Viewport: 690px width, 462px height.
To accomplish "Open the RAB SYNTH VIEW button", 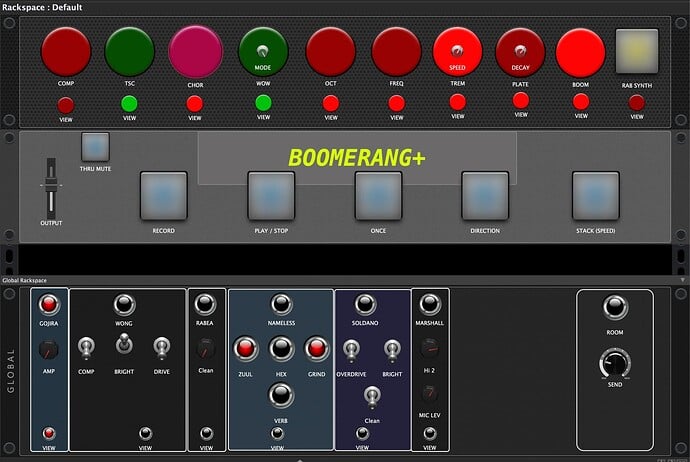I will (637, 103).
